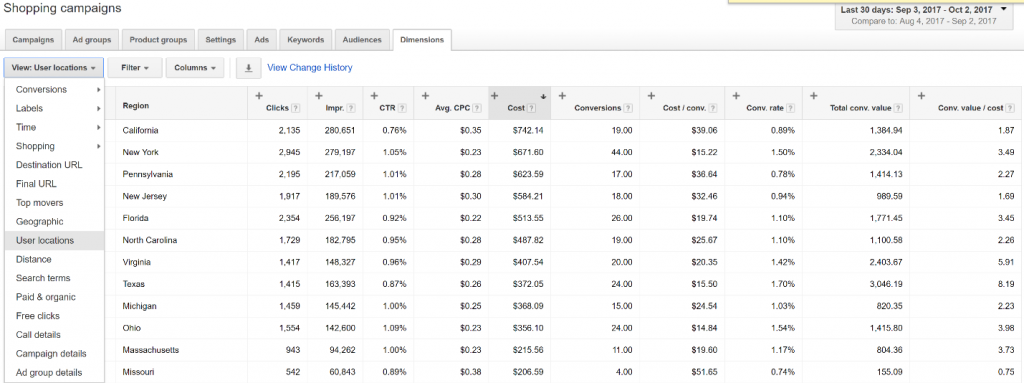Viewport: 1024px width, 383px height.
Task: Click the help icon next to CTR
Action: tap(402, 108)
